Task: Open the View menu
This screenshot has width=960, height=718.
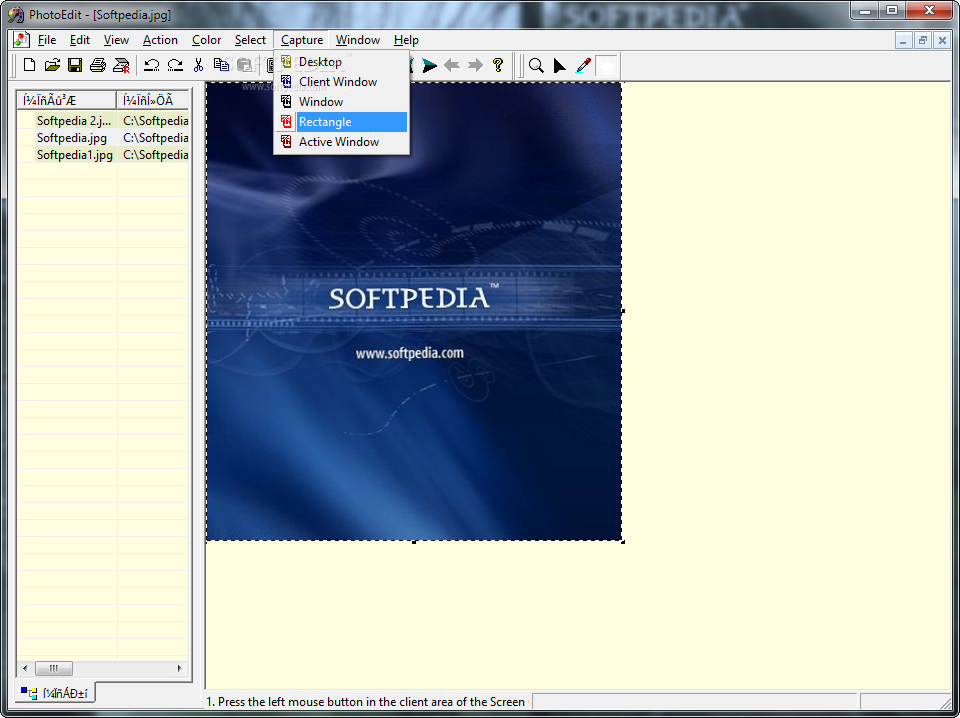Action: point(116,40)
